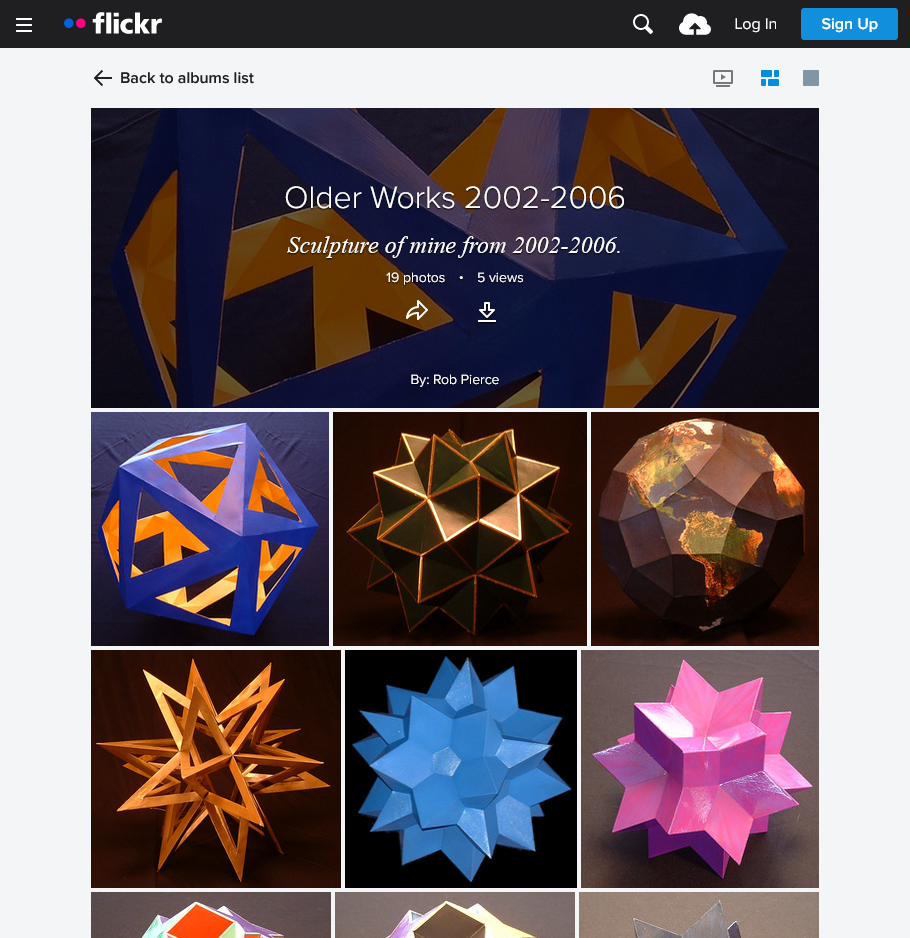
Task: Download the album with the download icon
Action: pyautogui.click(x=487, y=312)
